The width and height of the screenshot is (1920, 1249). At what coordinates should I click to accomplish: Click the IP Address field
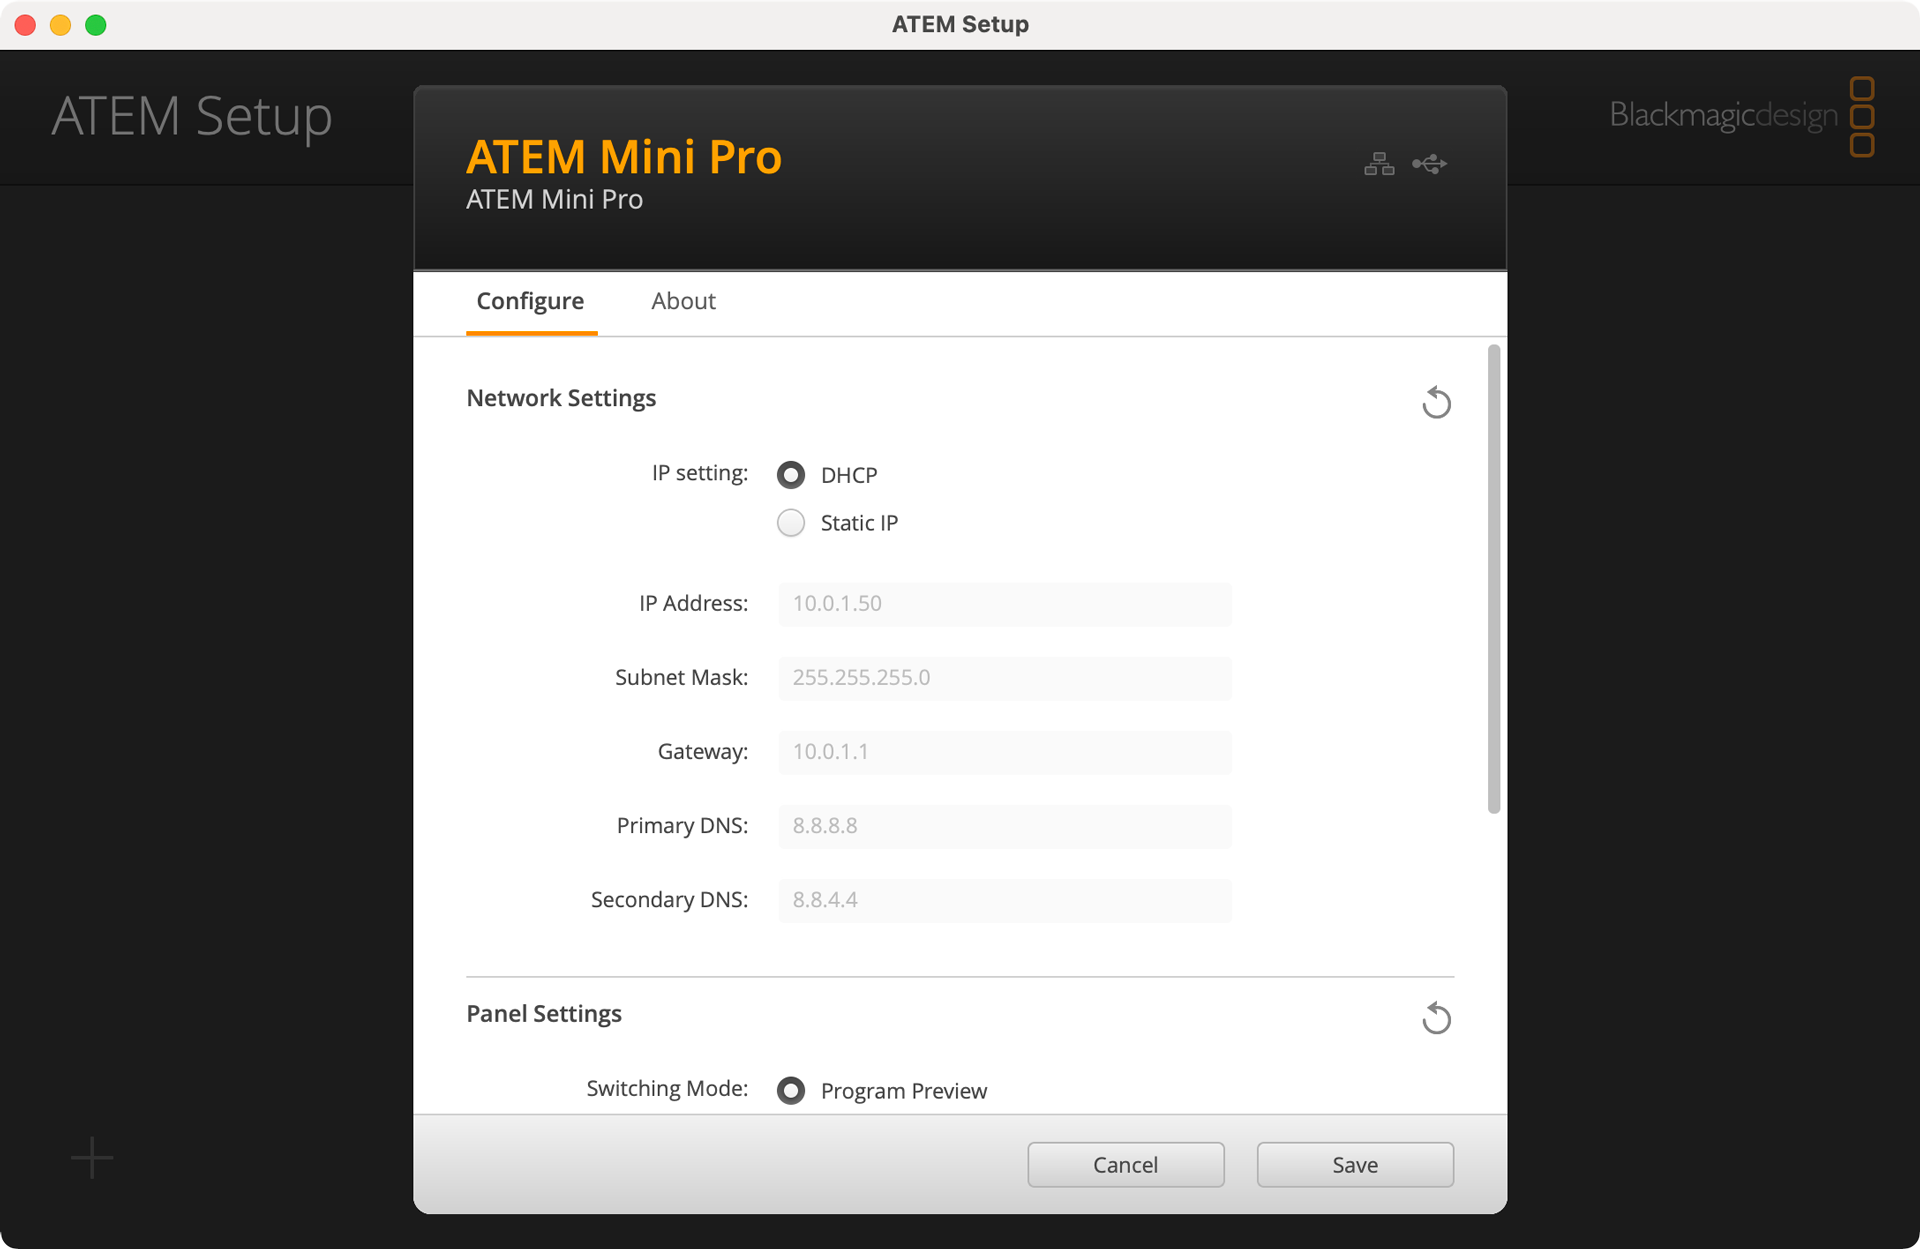tap(1005, 604)
